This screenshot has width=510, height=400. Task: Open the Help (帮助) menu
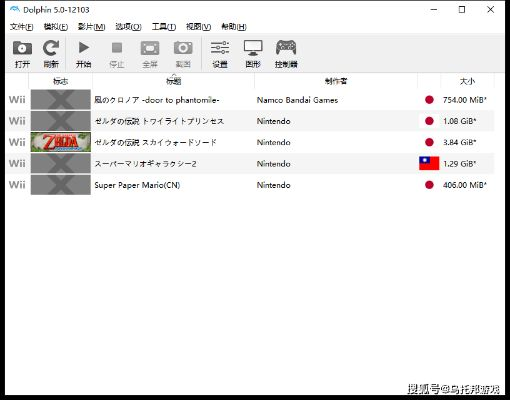point(234,27)
